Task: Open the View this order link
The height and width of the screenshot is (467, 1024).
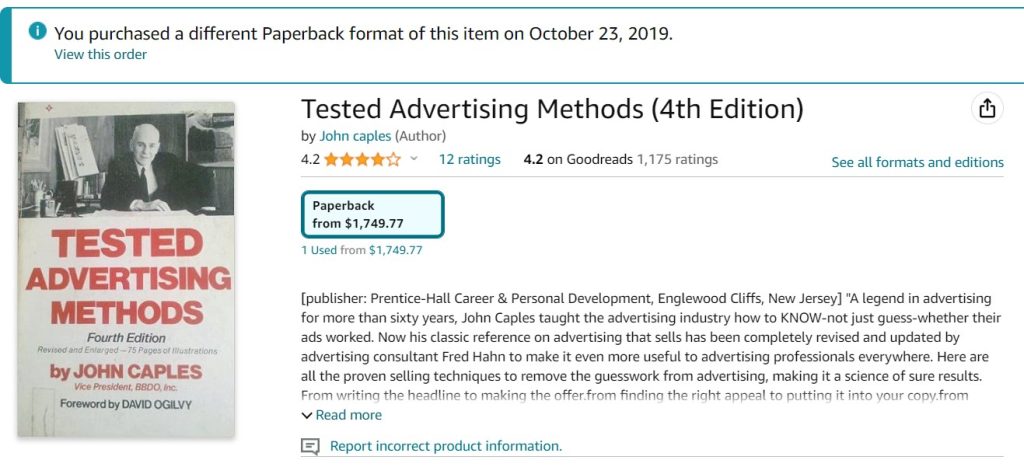Action: tap(100, 54)
